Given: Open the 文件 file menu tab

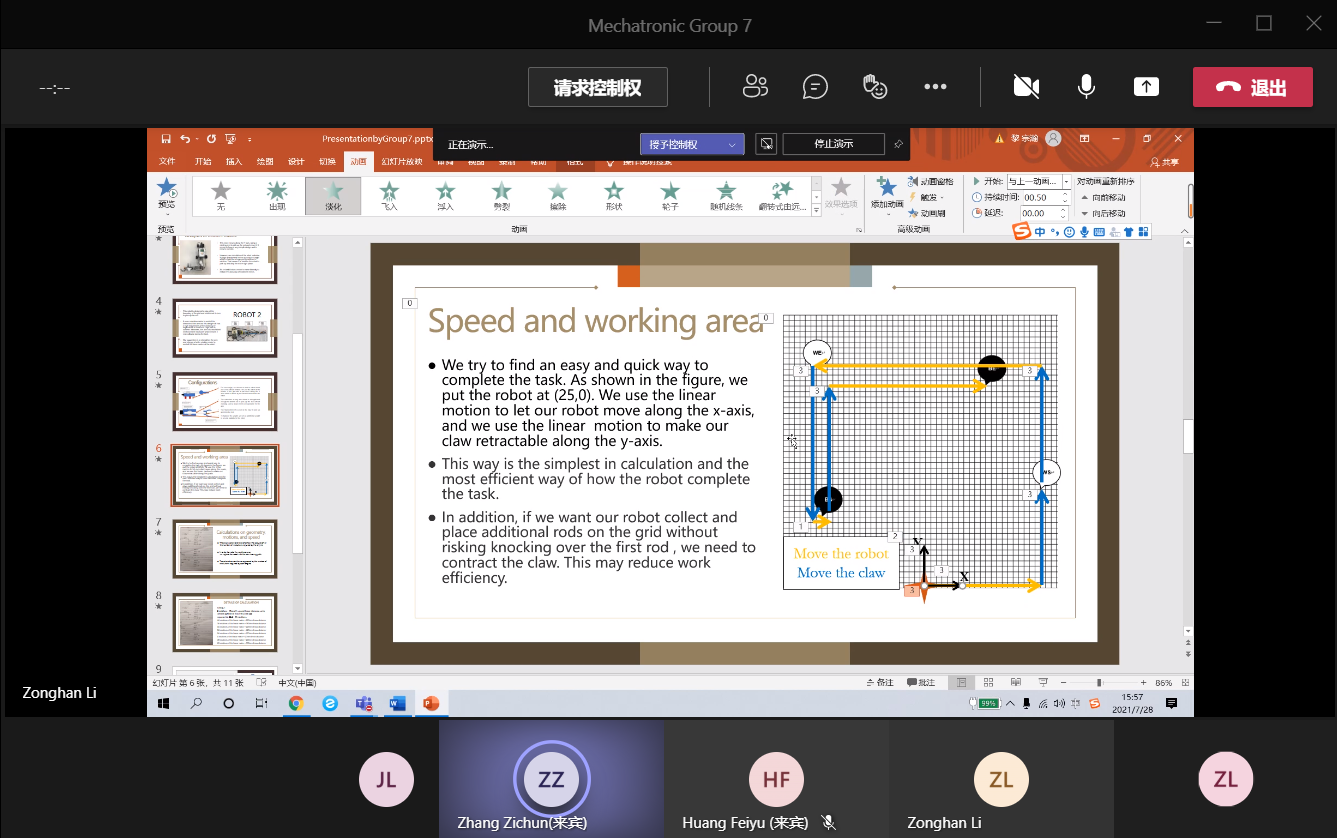Looking at the screenshot, I should pyautogui.click(x=167, y=162).
